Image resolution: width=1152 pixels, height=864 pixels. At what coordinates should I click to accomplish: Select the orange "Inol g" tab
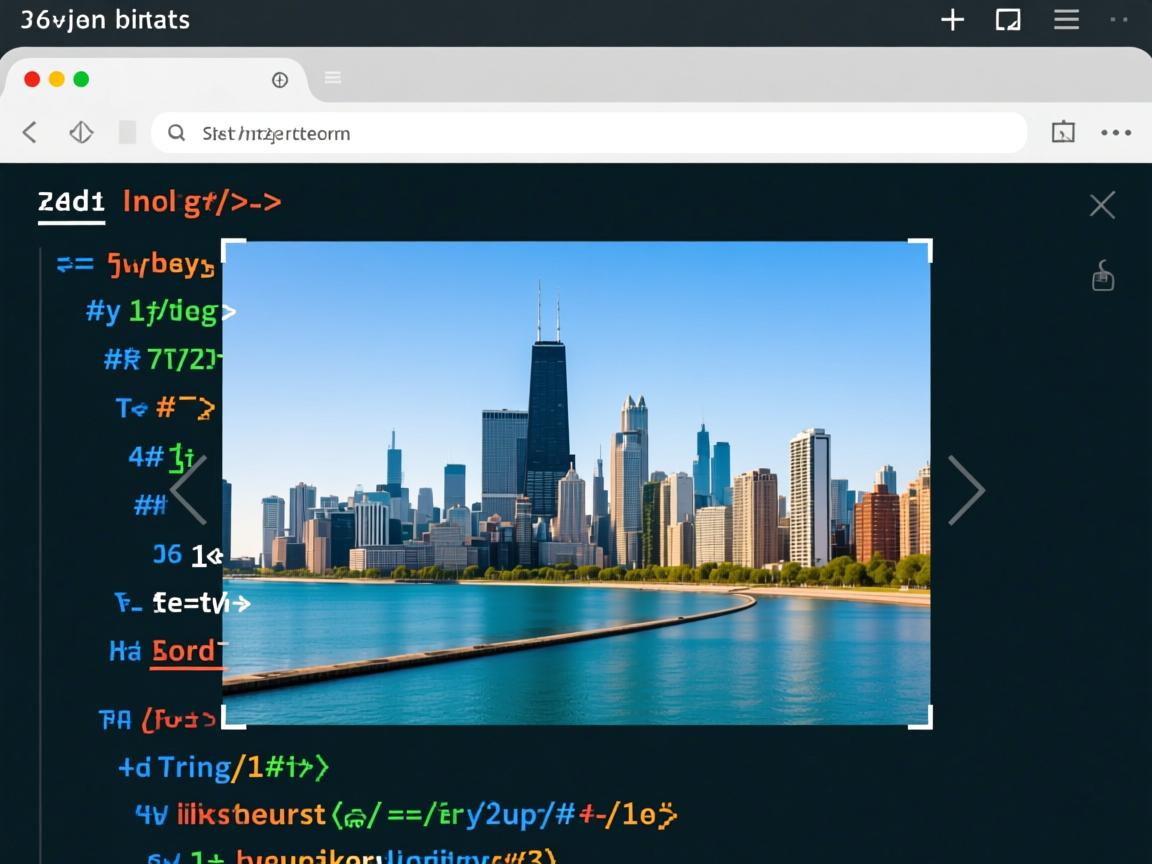(201, 202)
